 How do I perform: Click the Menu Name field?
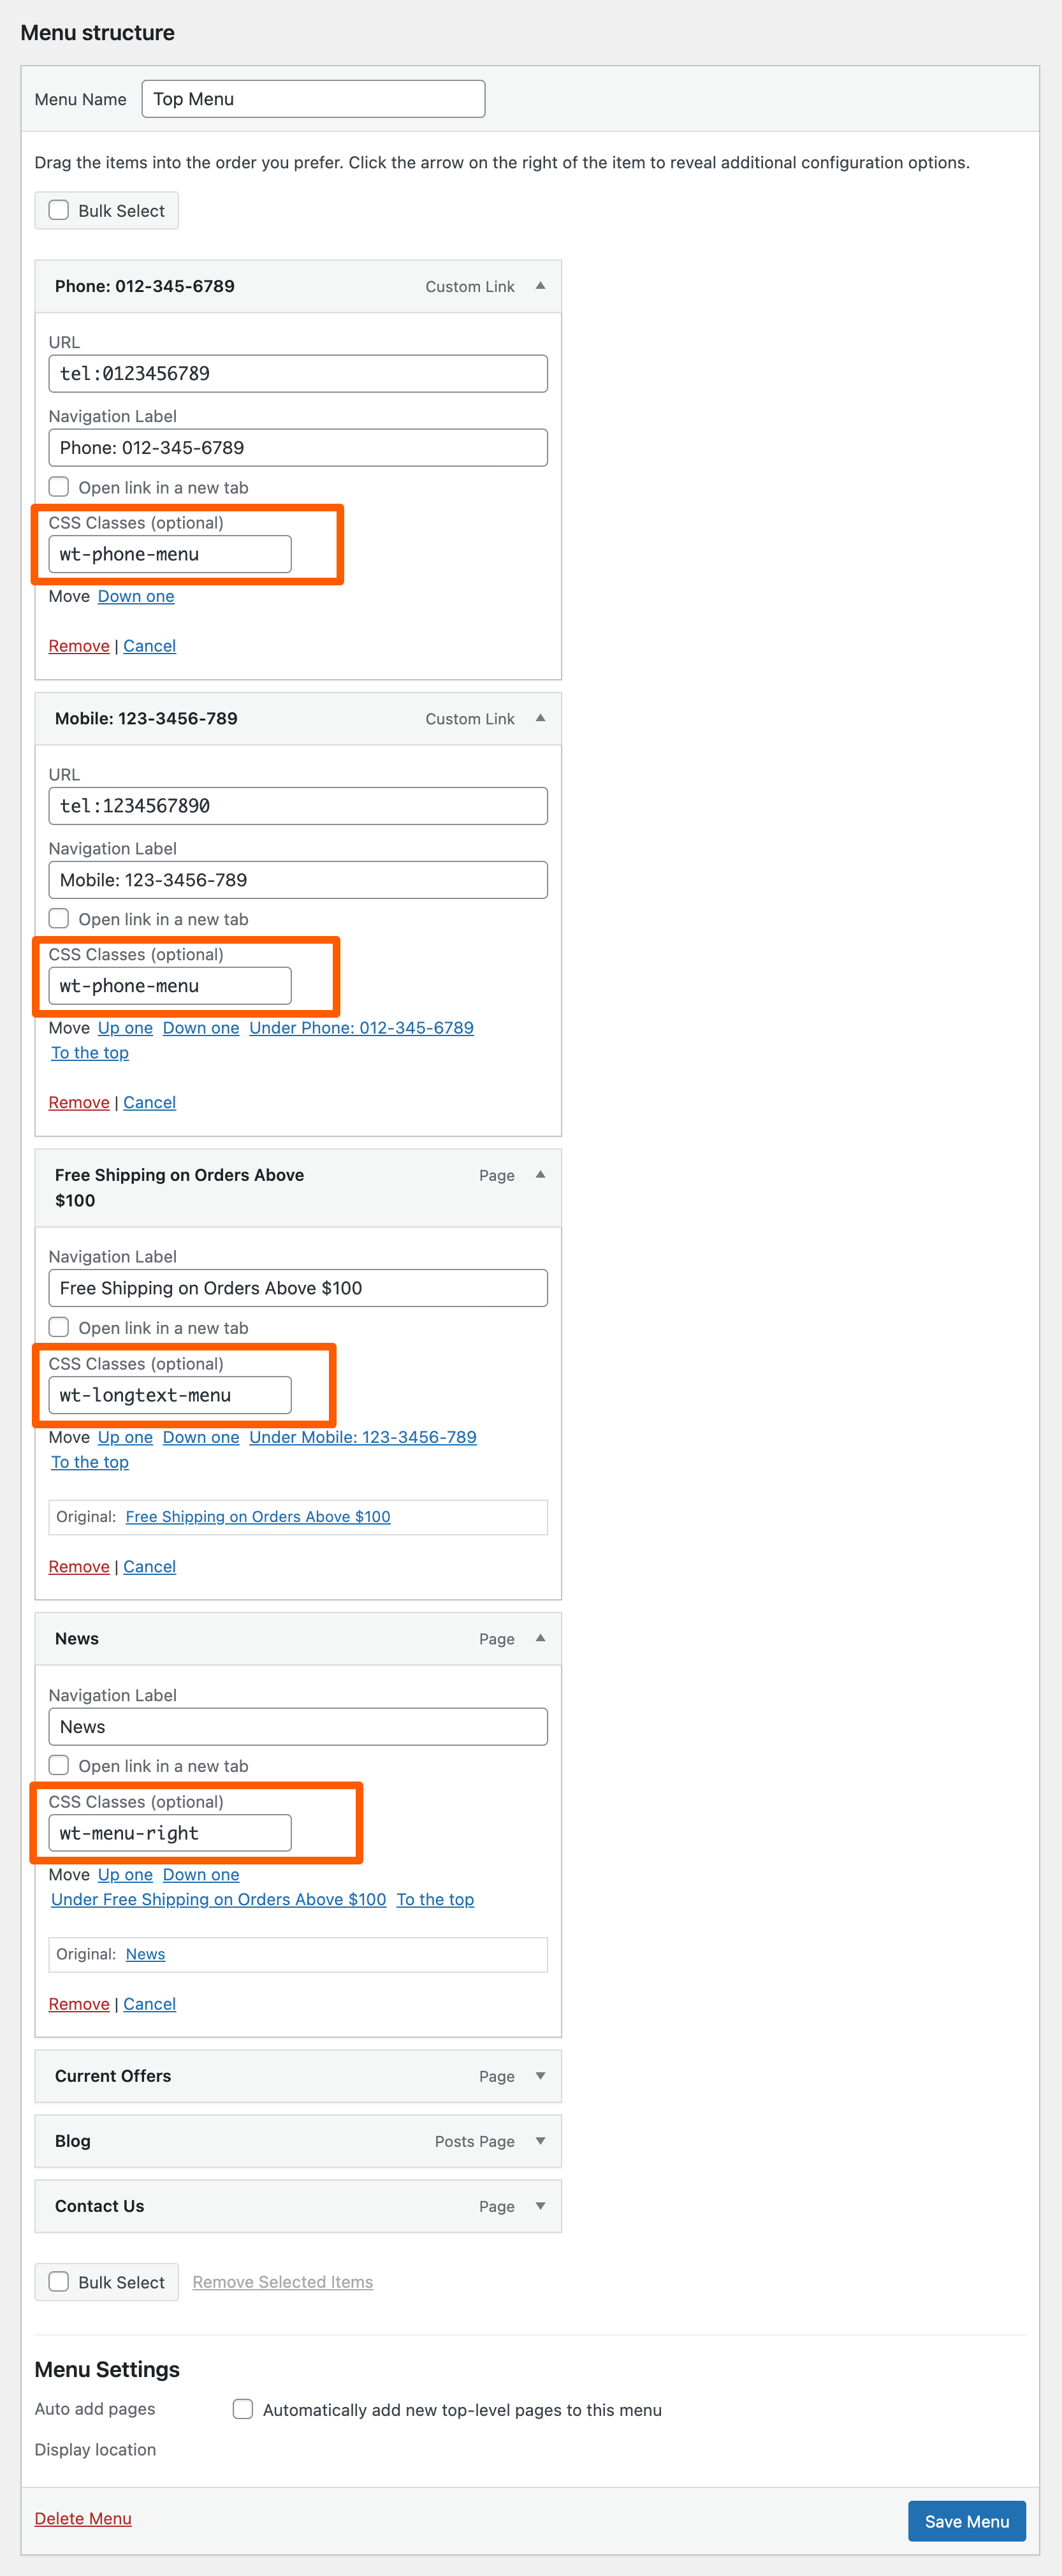click(x=313, y=99)
